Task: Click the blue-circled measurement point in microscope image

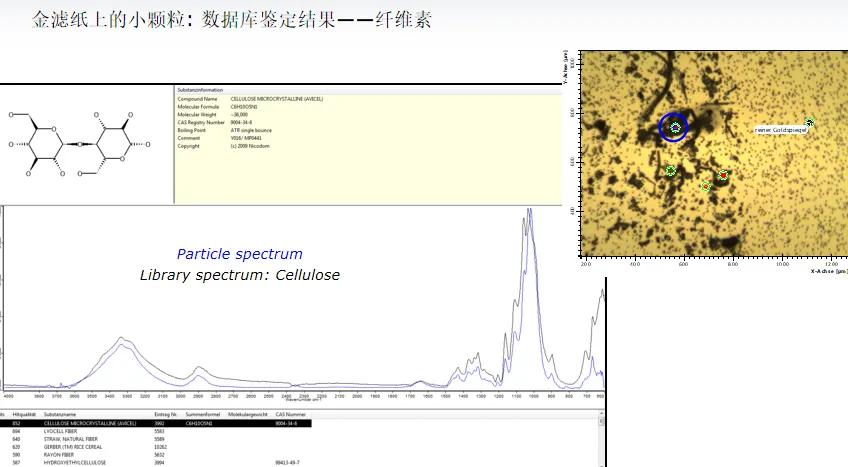Action: 674,128
